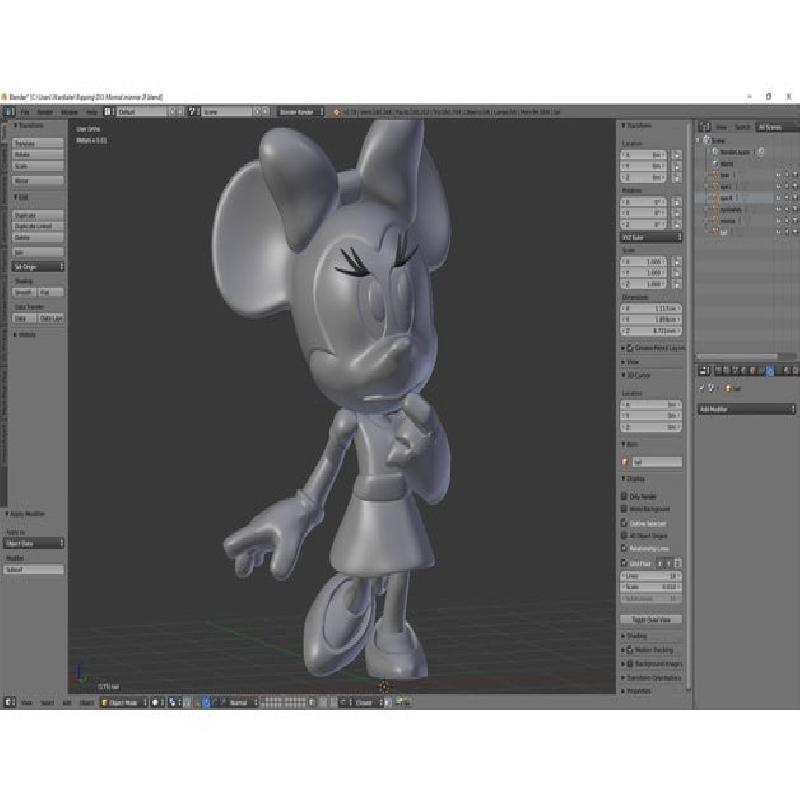
Task: Open Info editor type selector icon
Action: 10,112
